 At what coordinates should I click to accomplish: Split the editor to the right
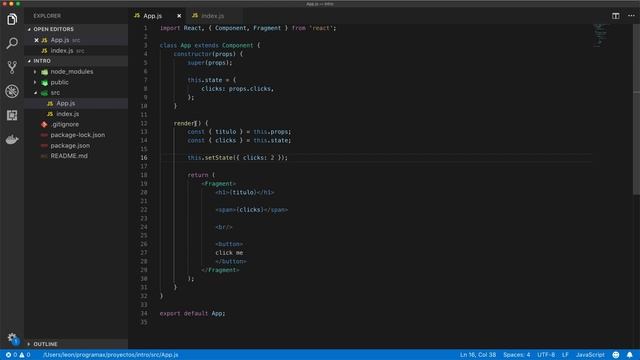[x=616, y=16]
